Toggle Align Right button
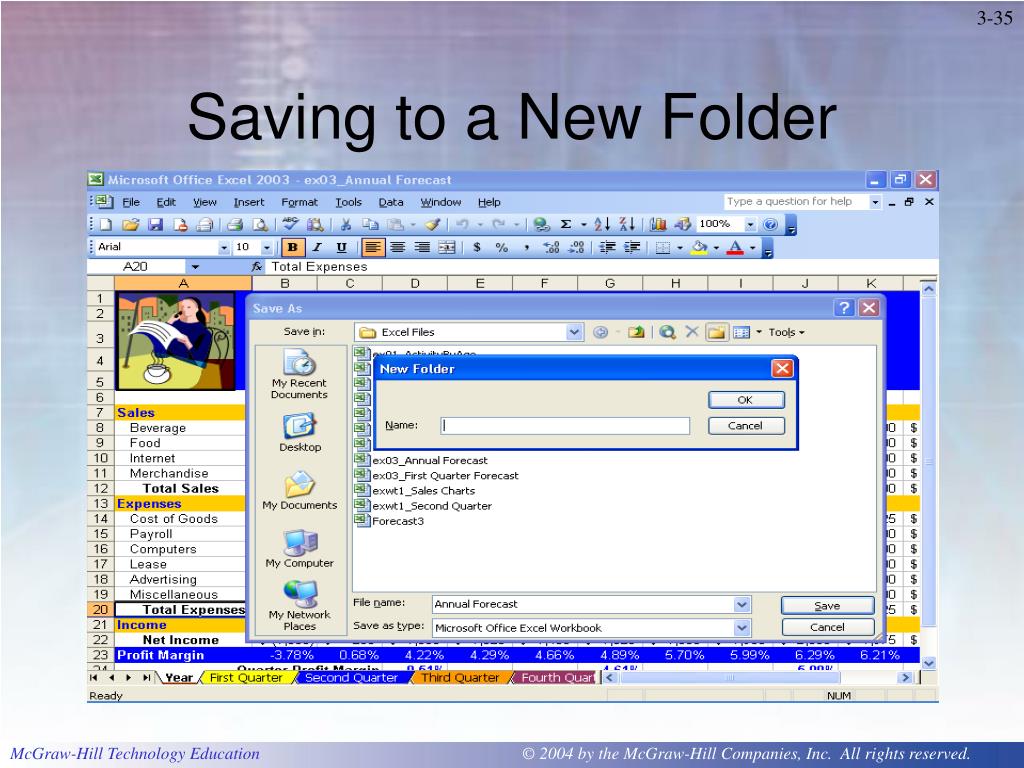This screenshot has height=768, width=1024. coord(423,248)
